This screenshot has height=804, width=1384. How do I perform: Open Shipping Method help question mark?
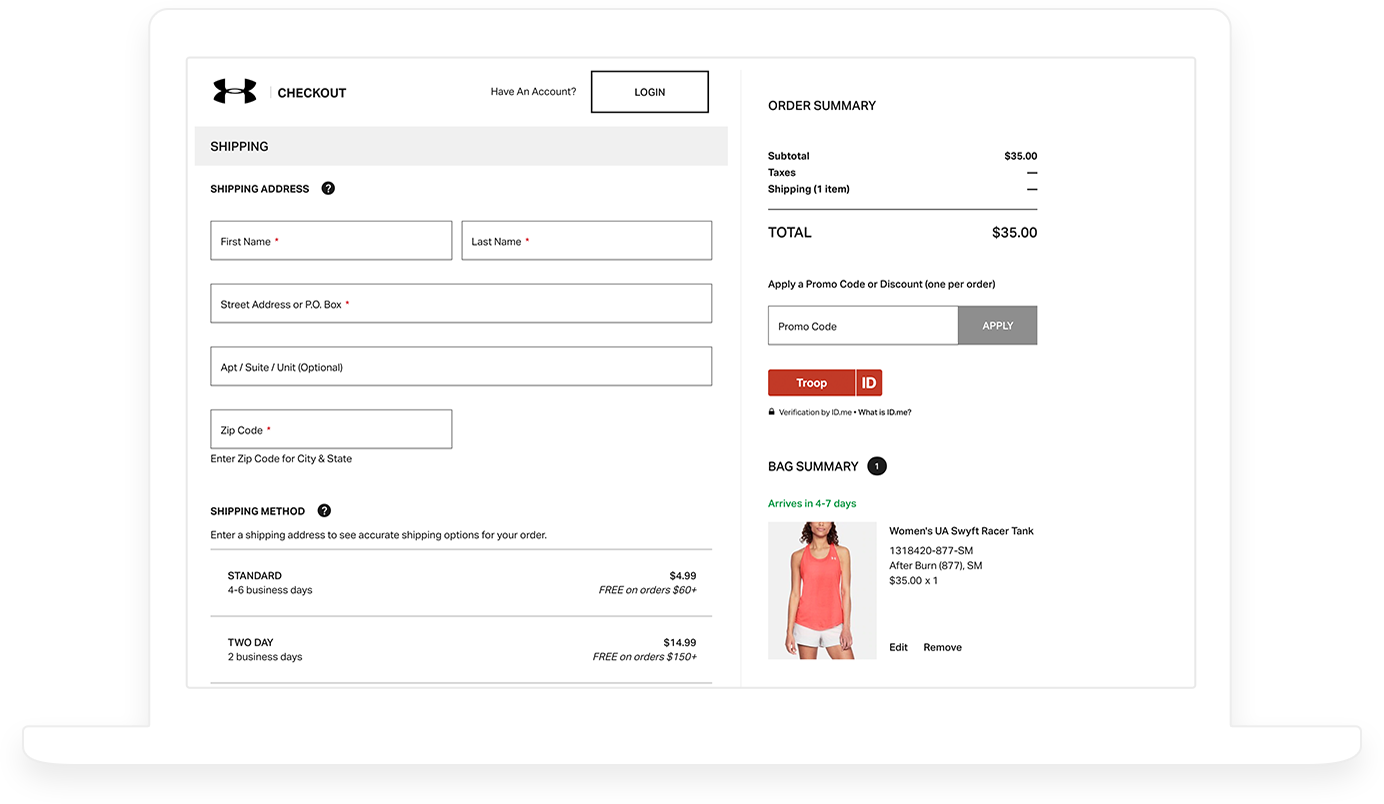(324, 510)
